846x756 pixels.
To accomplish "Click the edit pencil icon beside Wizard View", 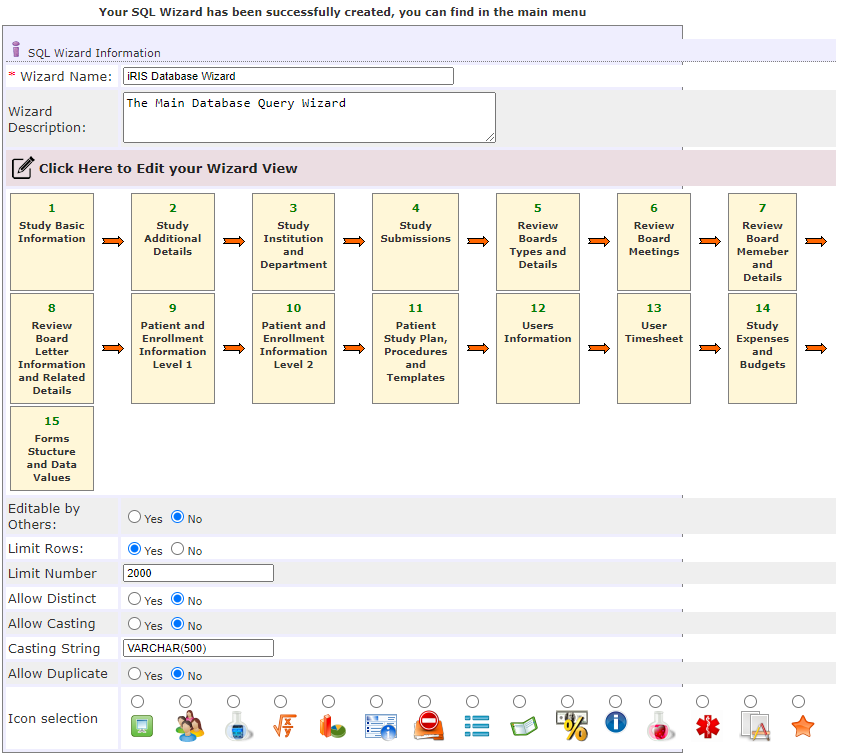I will [x=23, y=168].
